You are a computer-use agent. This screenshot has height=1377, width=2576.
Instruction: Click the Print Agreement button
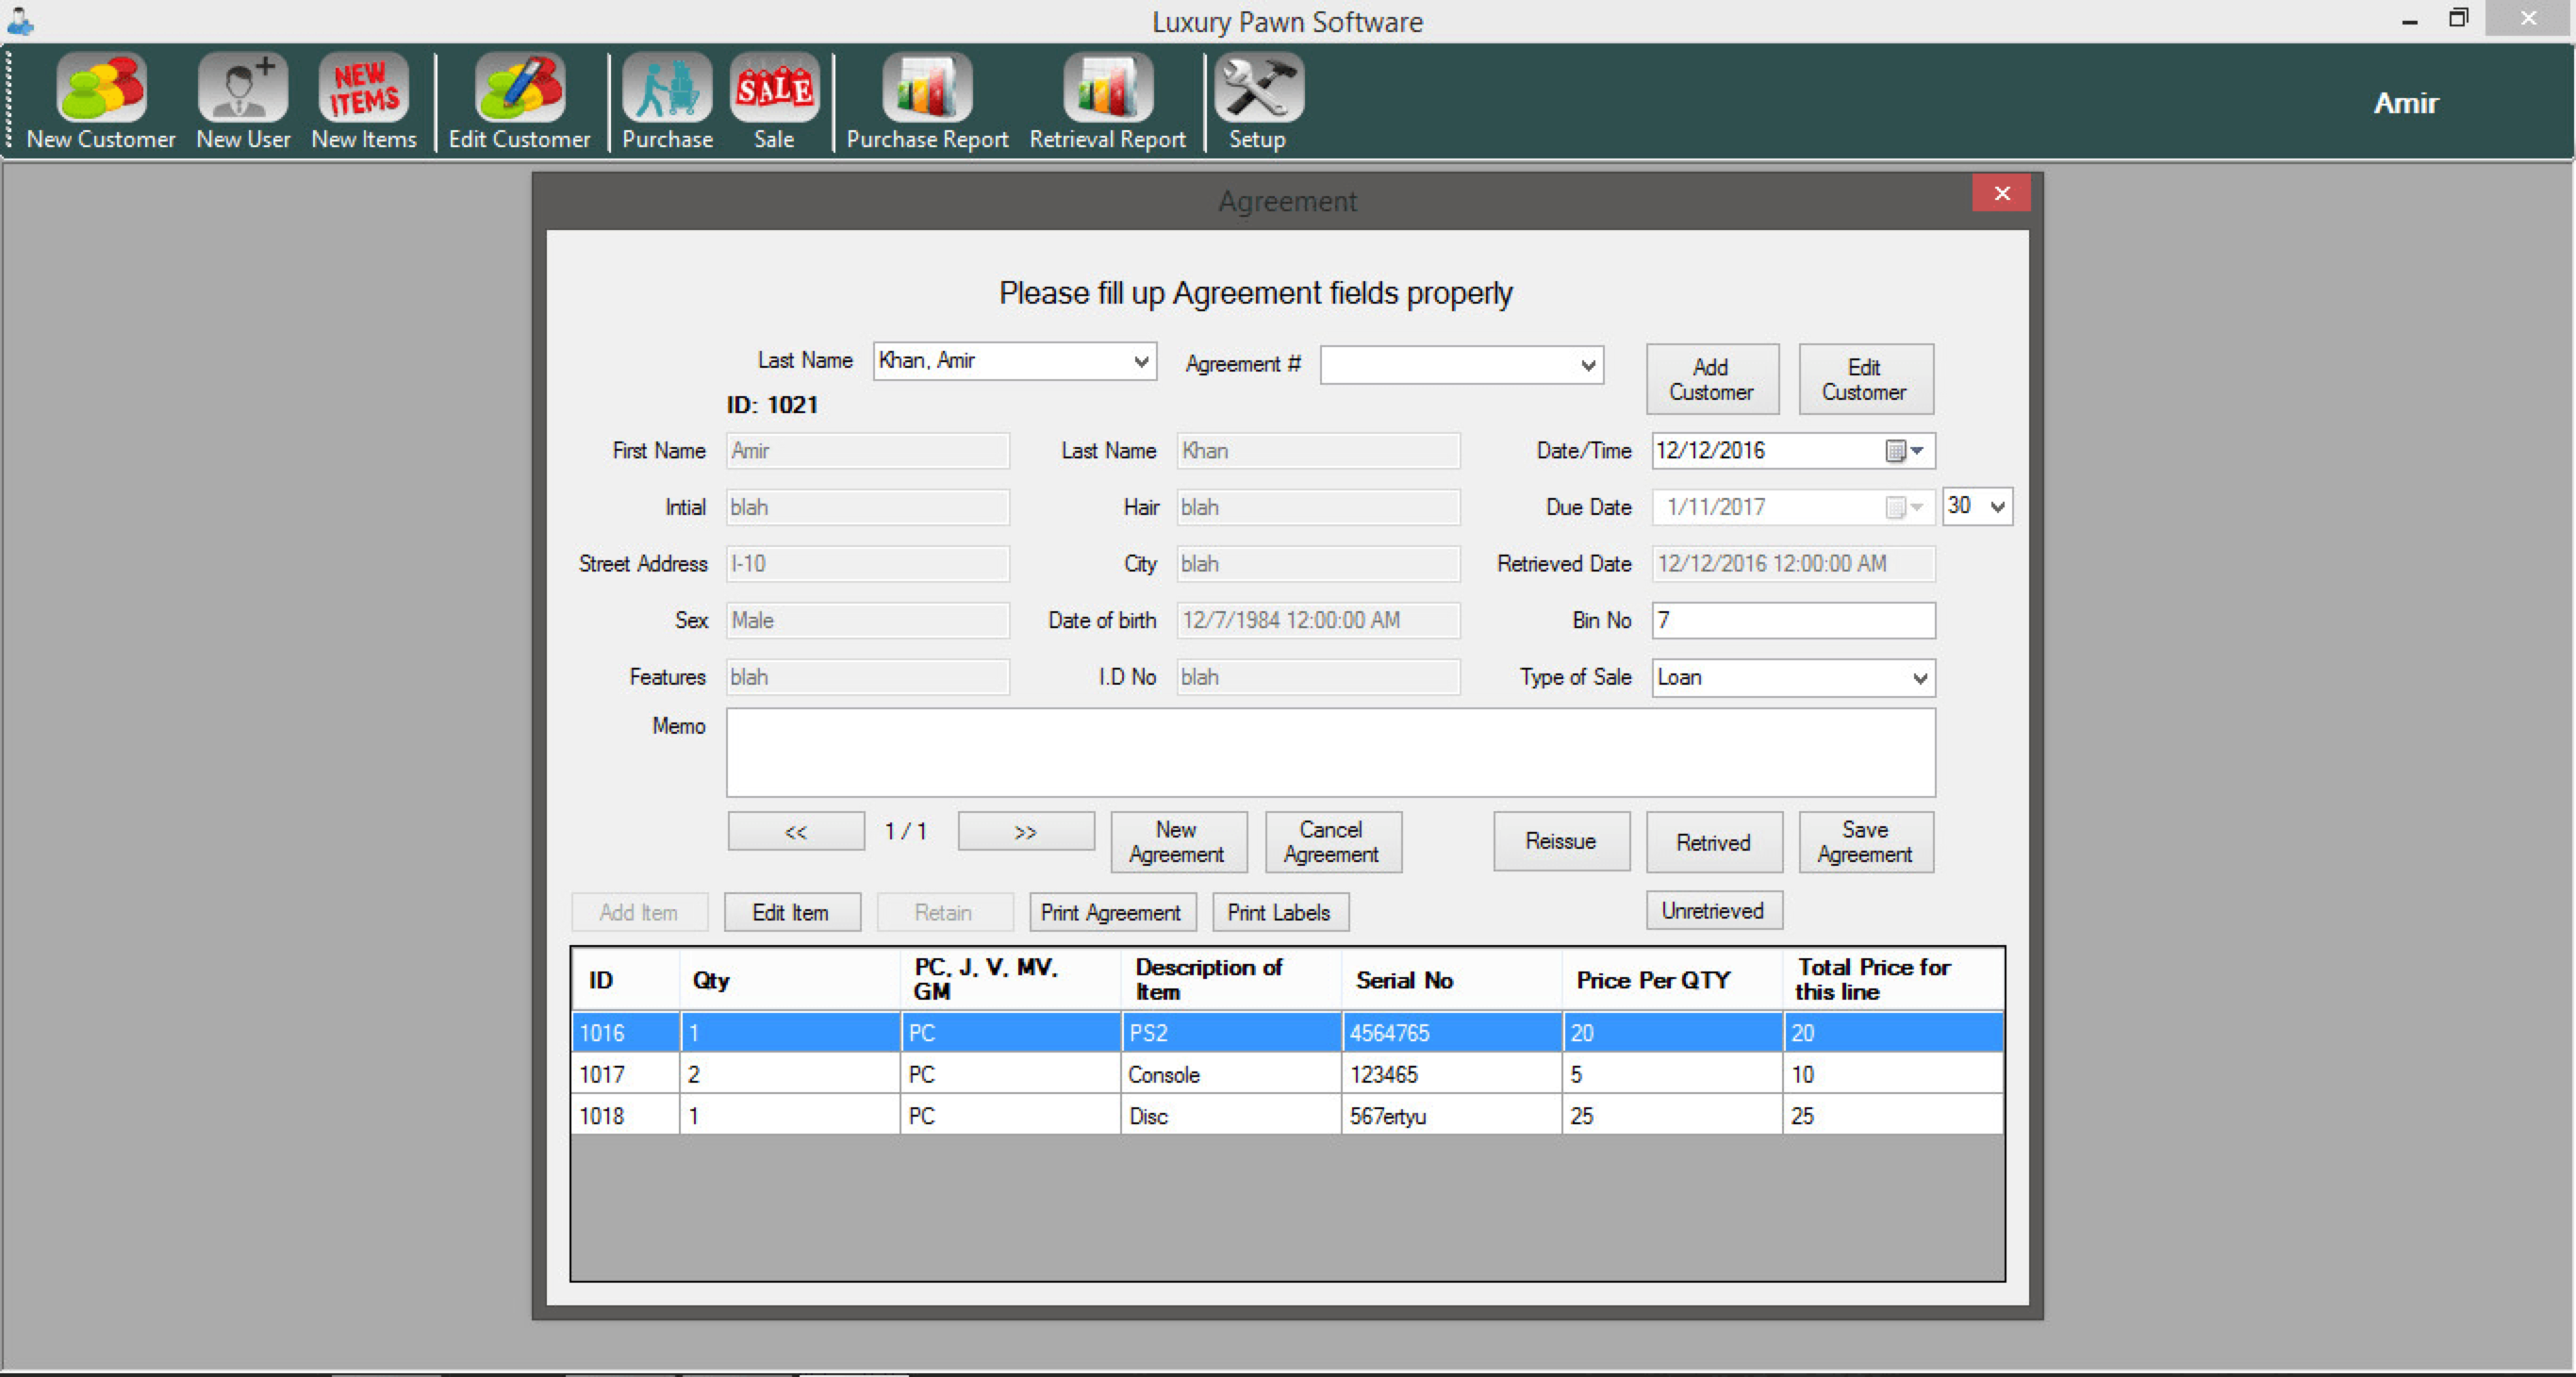(1112, 912)
